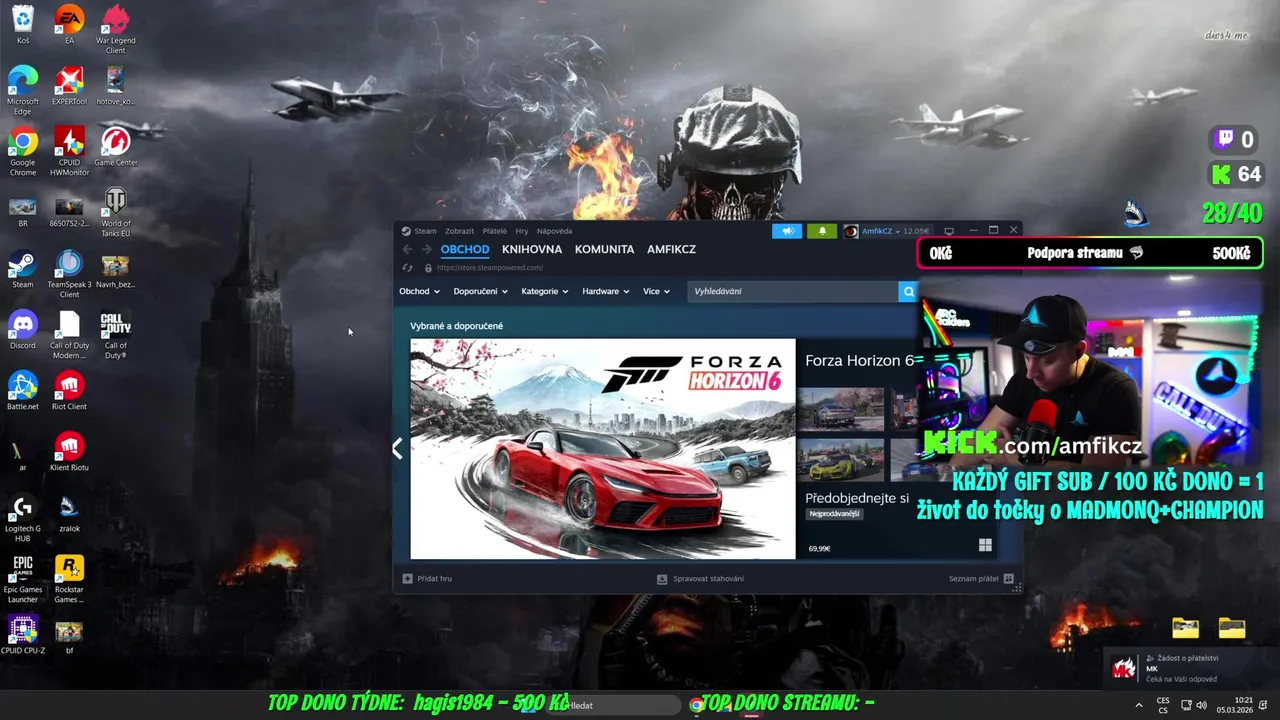Open the Žádost o přátelství notification from MK
Screen dimensions: 1280x720
[1190, 668]
